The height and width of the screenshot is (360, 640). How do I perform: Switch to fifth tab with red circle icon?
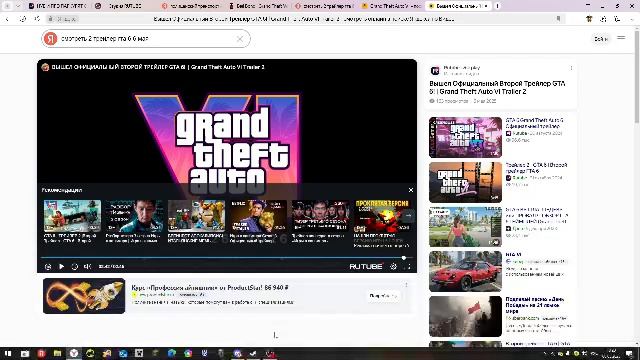click(x=324, y=6)
